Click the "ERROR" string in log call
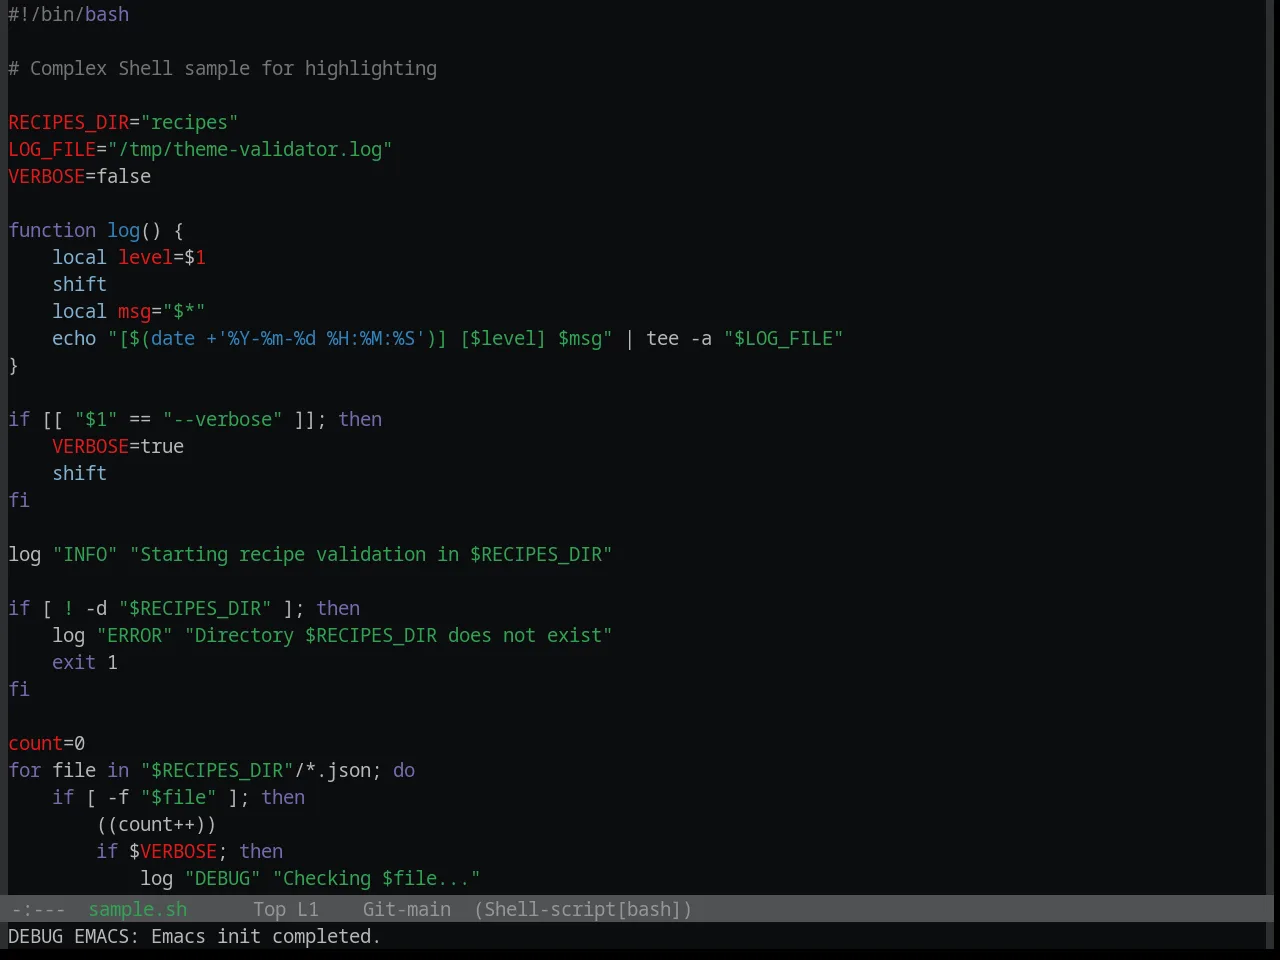Screen dimensions: 1280x960 pos(135,635)
